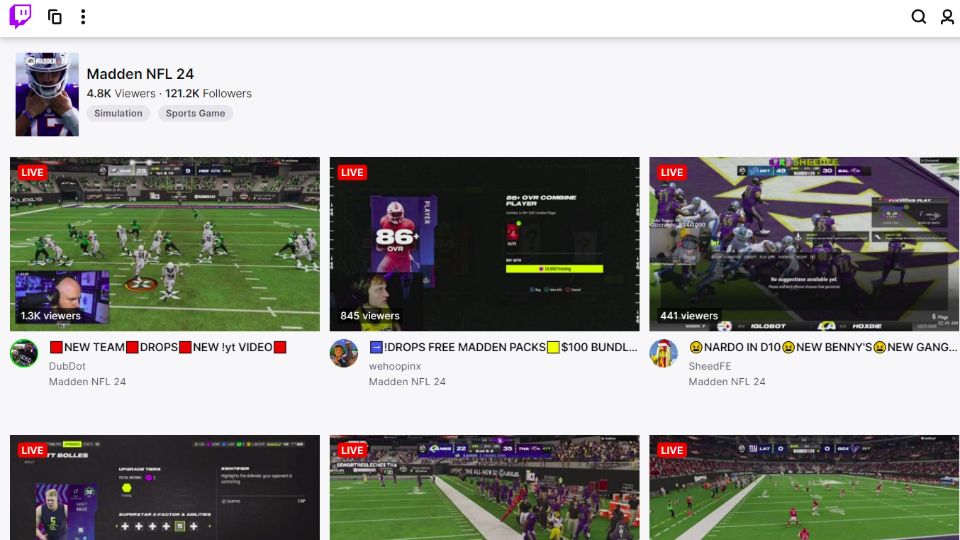960x540 pixels.
Task: Click the '845 viewers' label
Action: [370, 316]
